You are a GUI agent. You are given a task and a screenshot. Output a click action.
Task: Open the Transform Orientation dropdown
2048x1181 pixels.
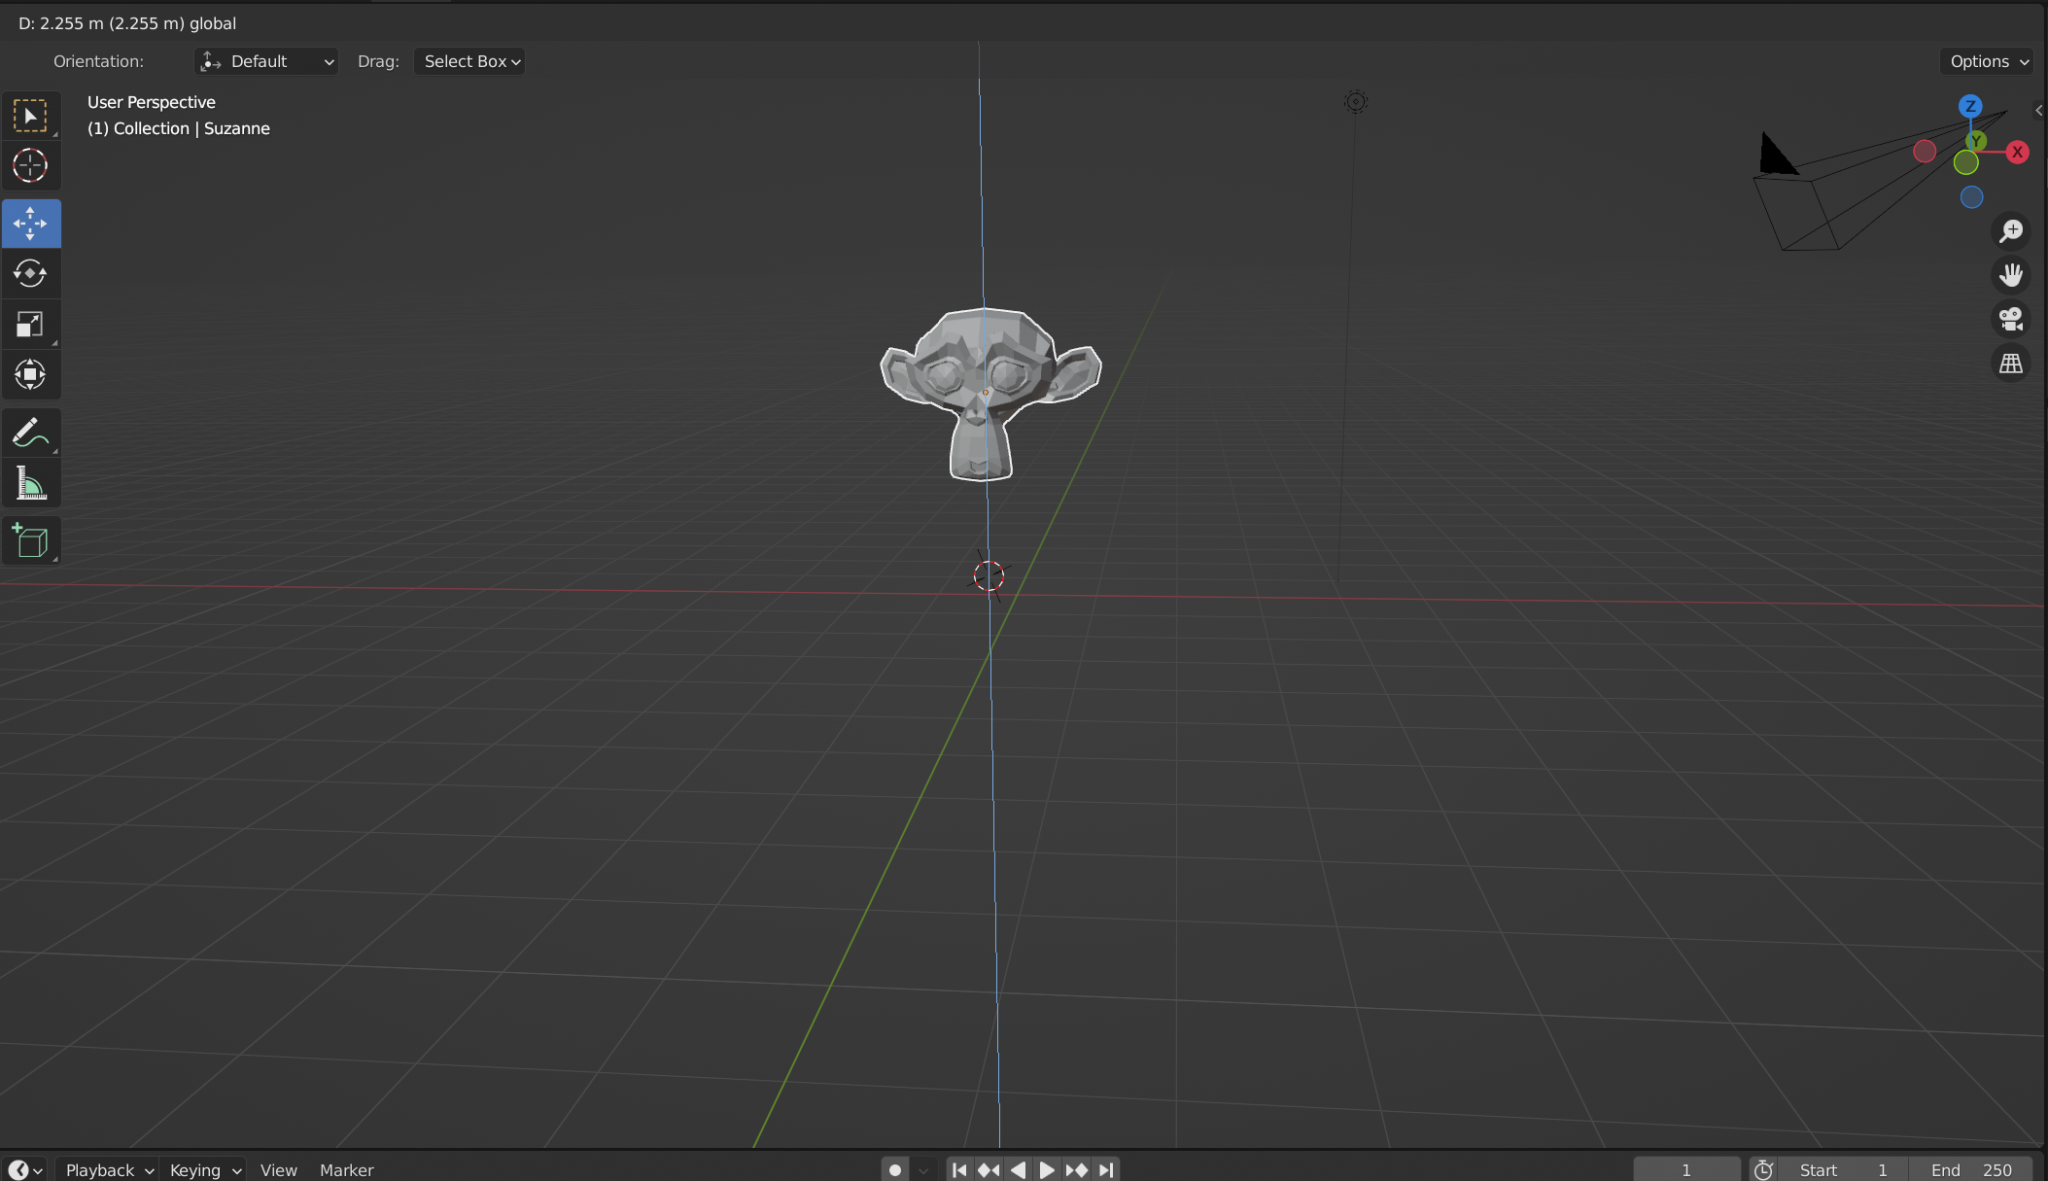265,61
